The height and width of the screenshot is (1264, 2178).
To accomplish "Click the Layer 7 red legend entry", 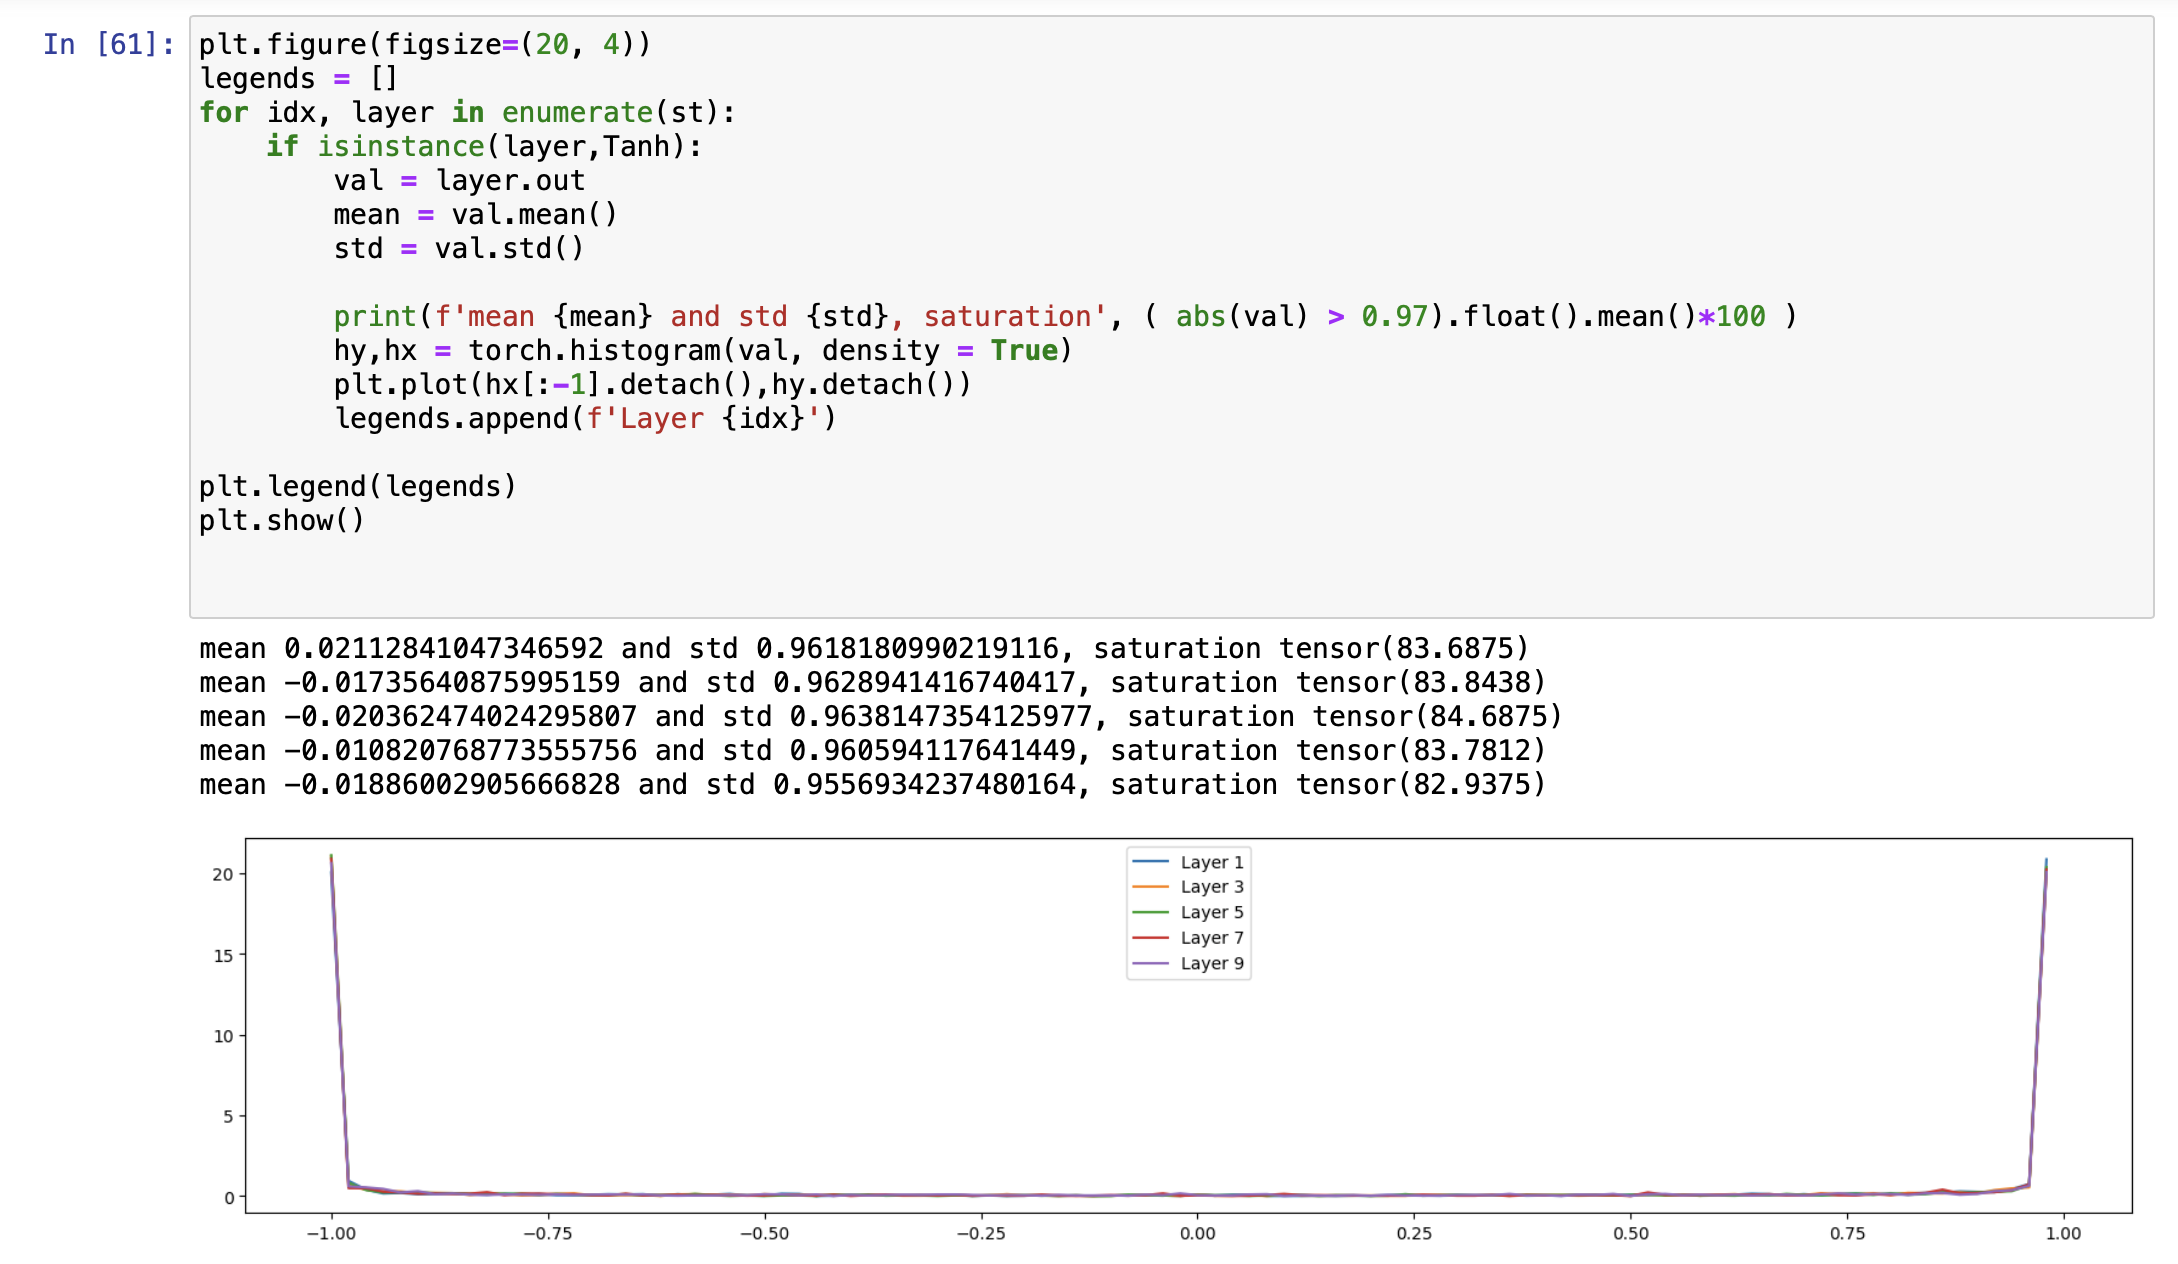I will pos(1211,938).
